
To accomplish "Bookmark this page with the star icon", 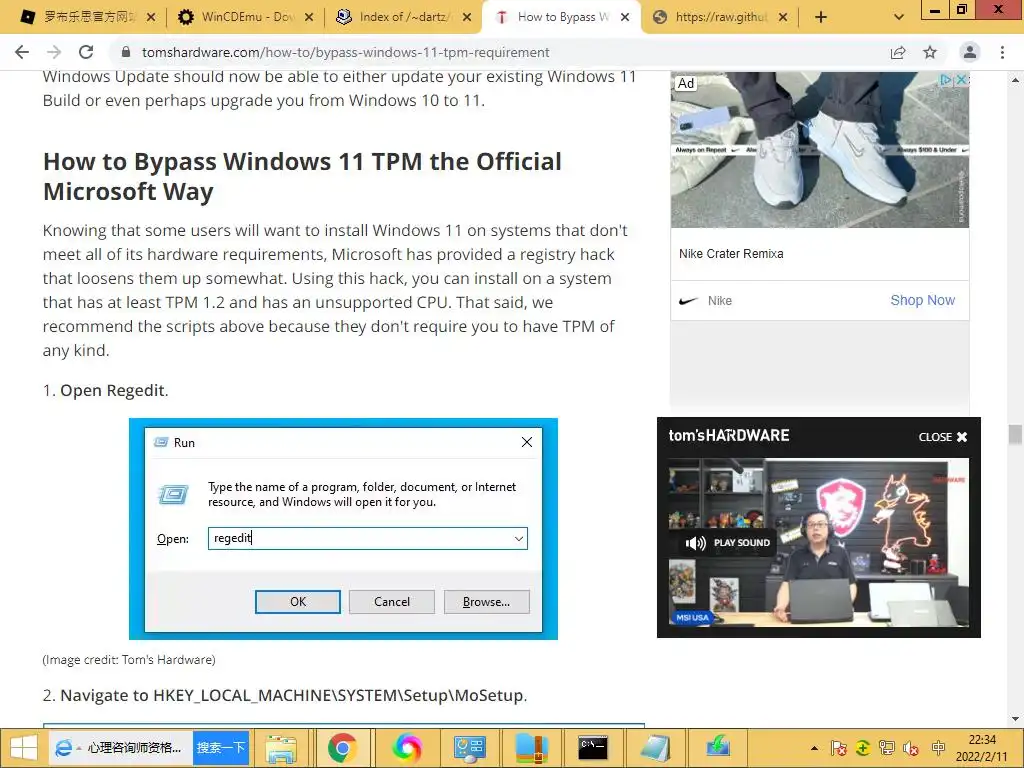I will click(930, 52).
